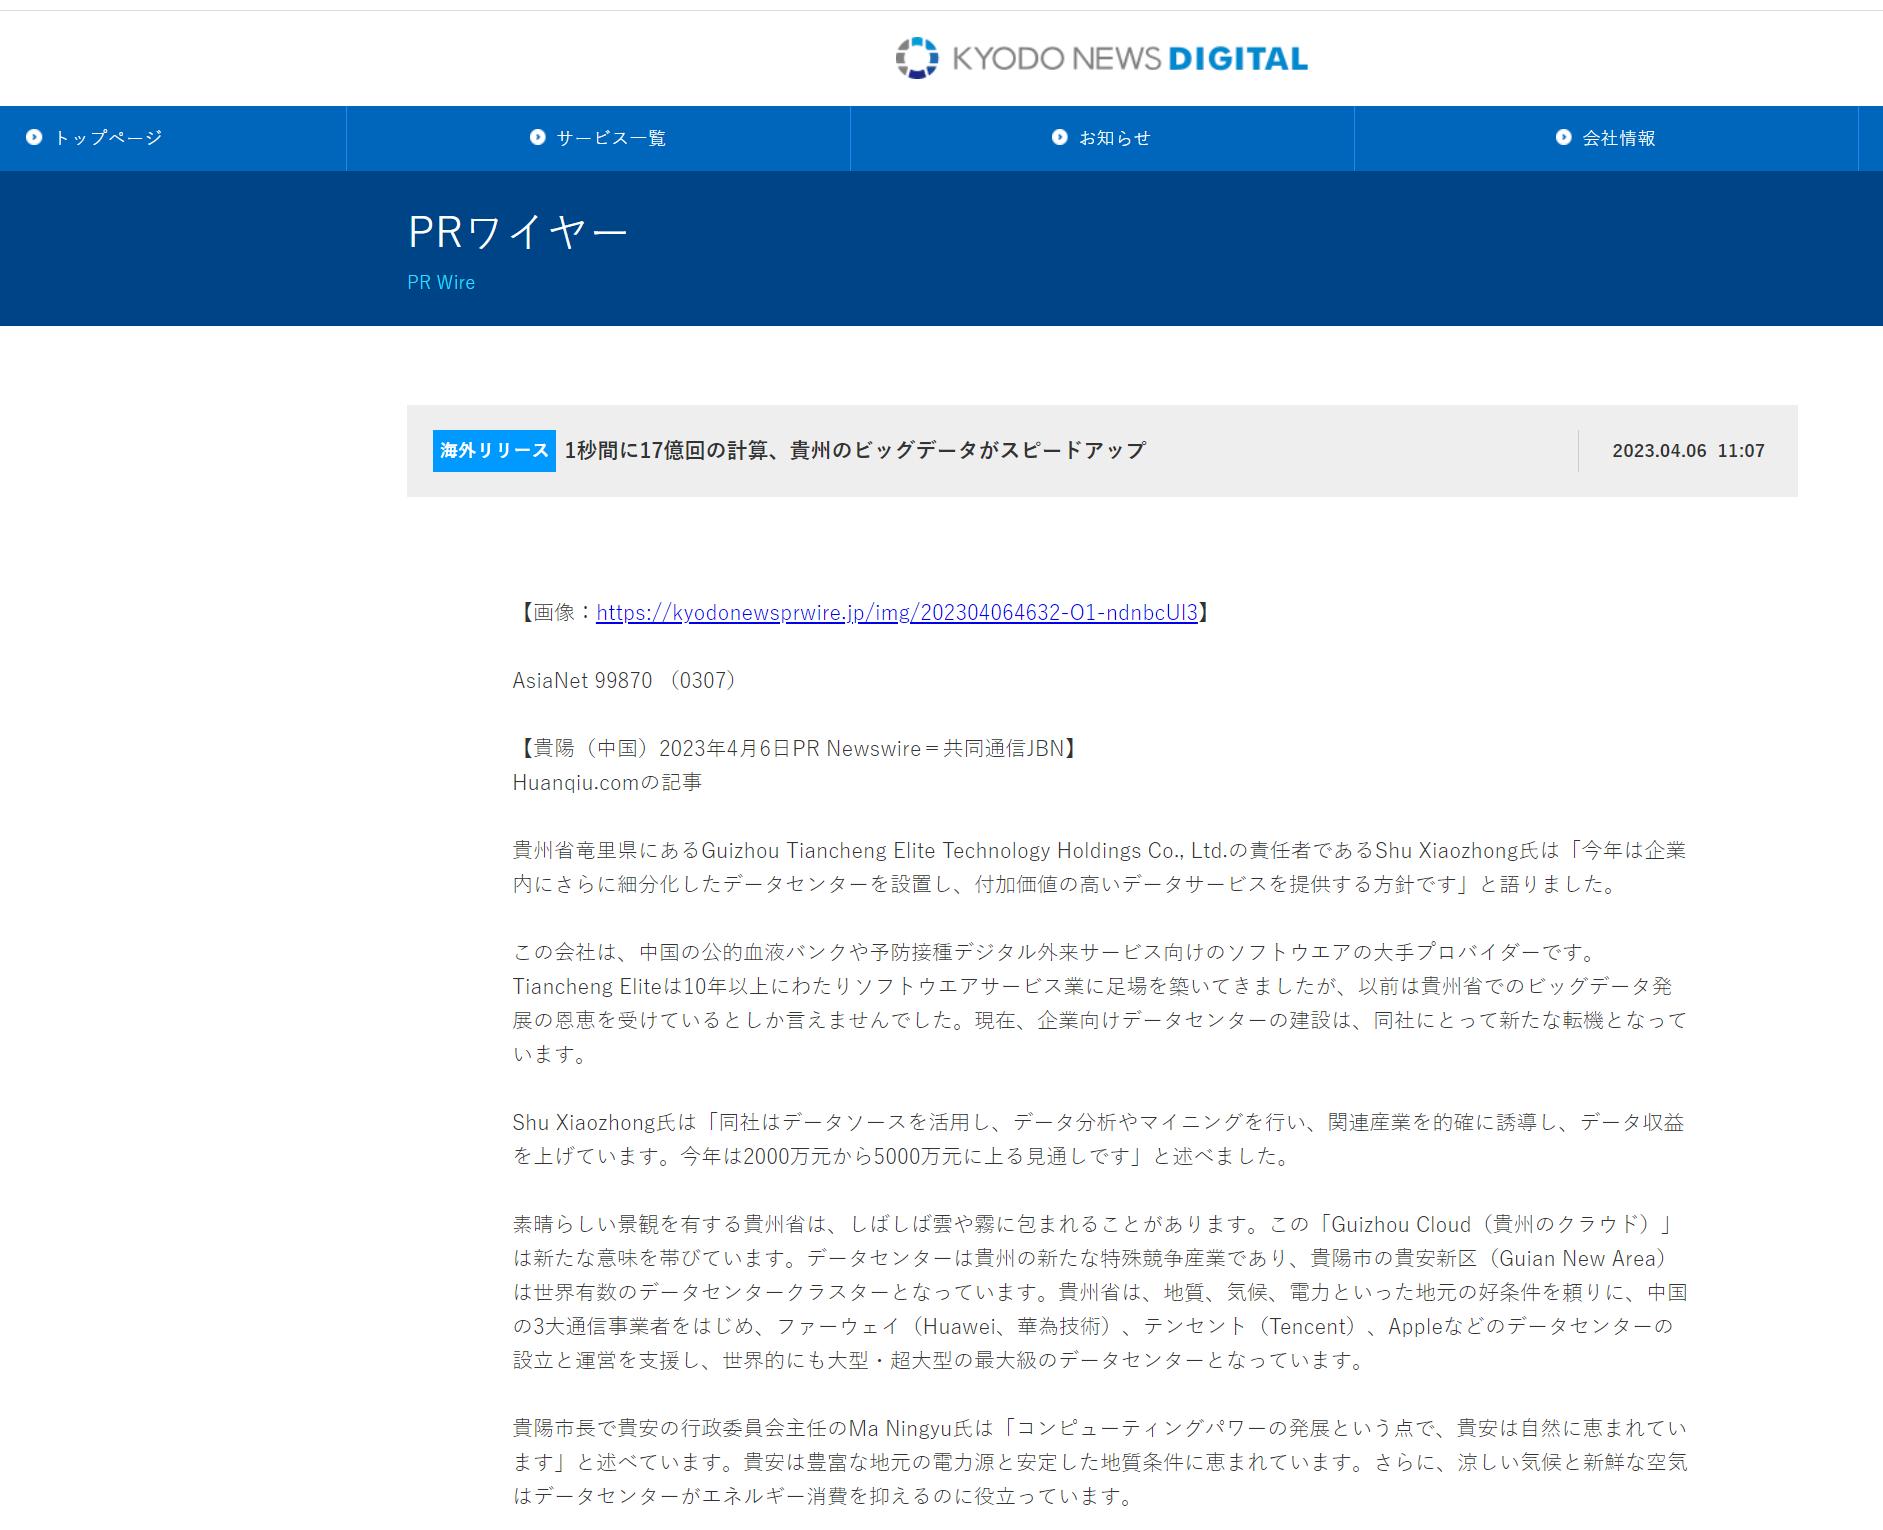Click the arrow icon beside サービス一覧
Image resolution: width=1883 pixels, height=1530 pixels.
538,138
